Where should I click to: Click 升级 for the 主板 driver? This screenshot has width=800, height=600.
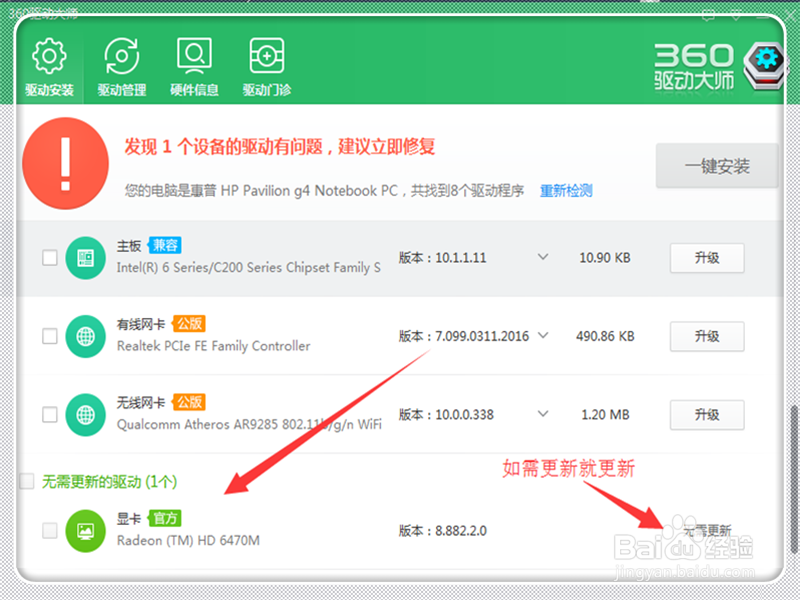click(707, 258)
